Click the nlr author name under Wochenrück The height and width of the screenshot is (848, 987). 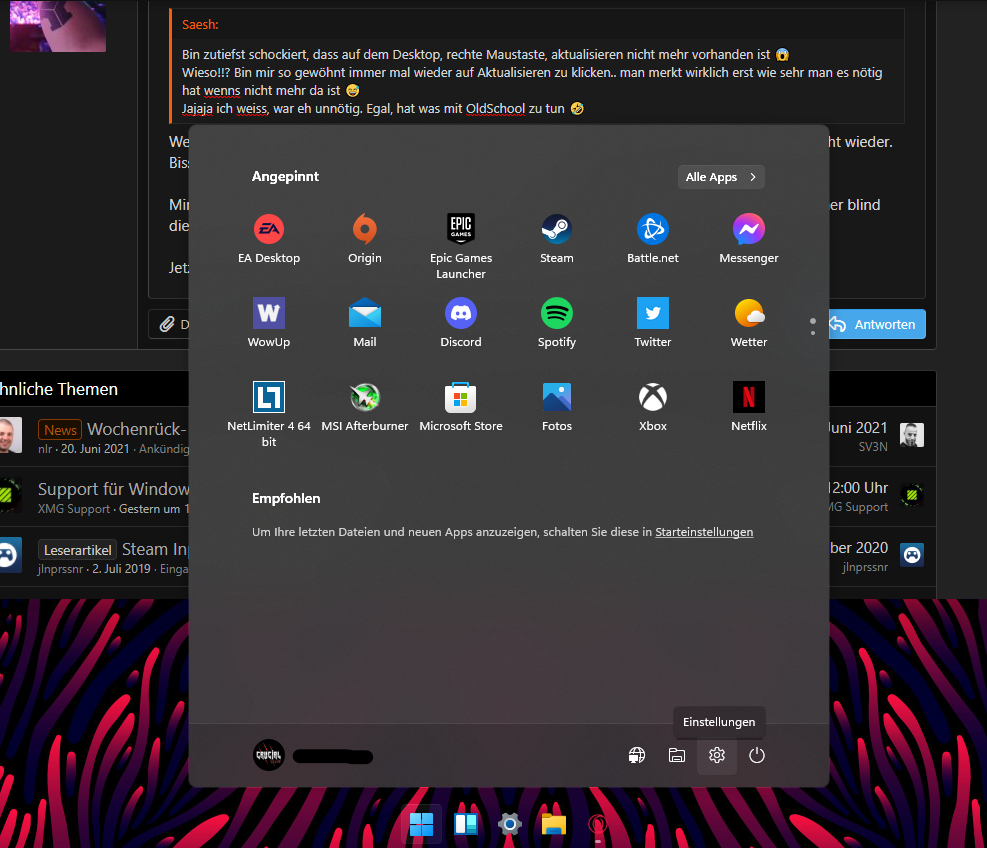45,449
